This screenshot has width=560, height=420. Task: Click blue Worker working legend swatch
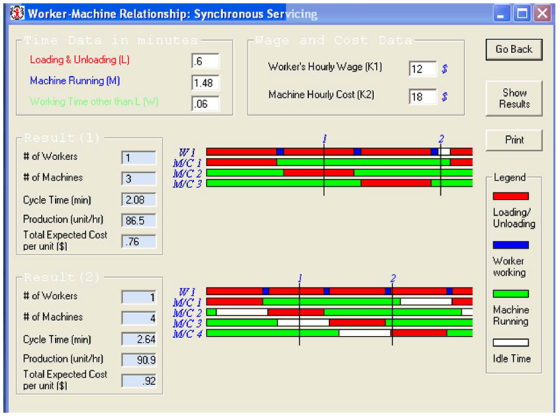511,245
